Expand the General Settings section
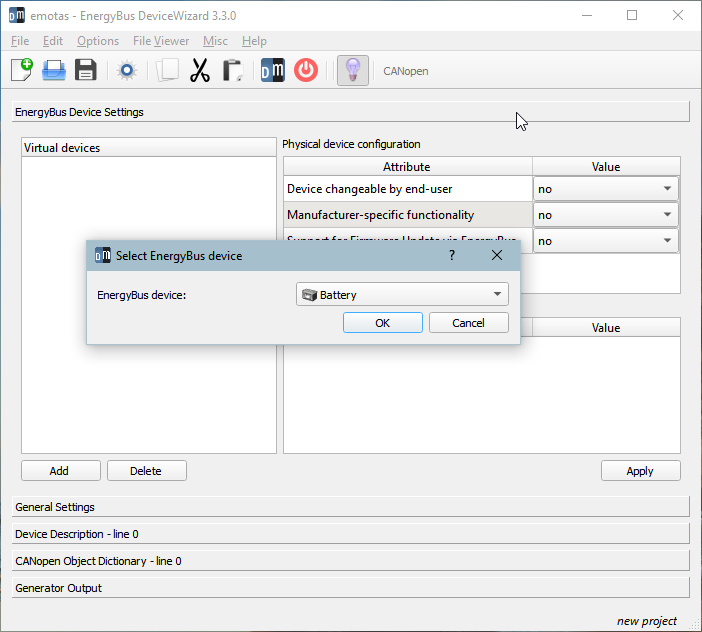This screenshot has width=702, height=632. 350,507
